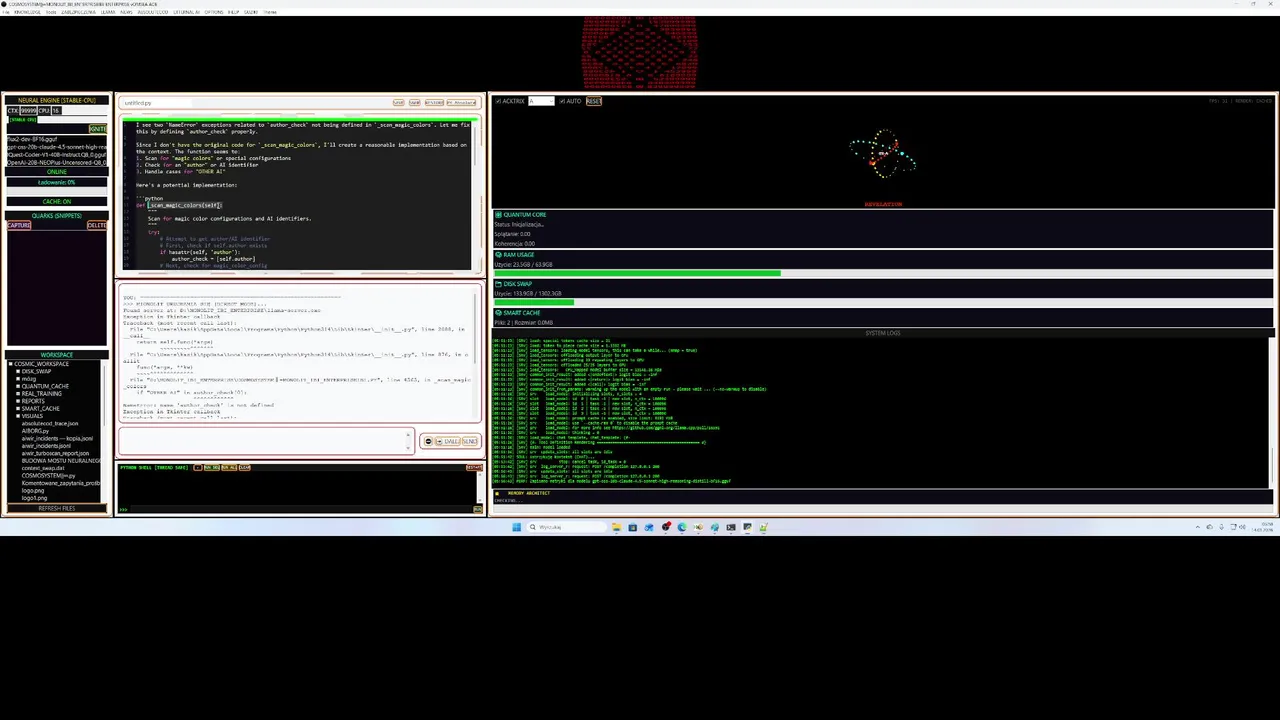Open absolutecod_trace.json file
Image resolution: width=1280 pixels, height=720 pixels.
pos(50,424)
